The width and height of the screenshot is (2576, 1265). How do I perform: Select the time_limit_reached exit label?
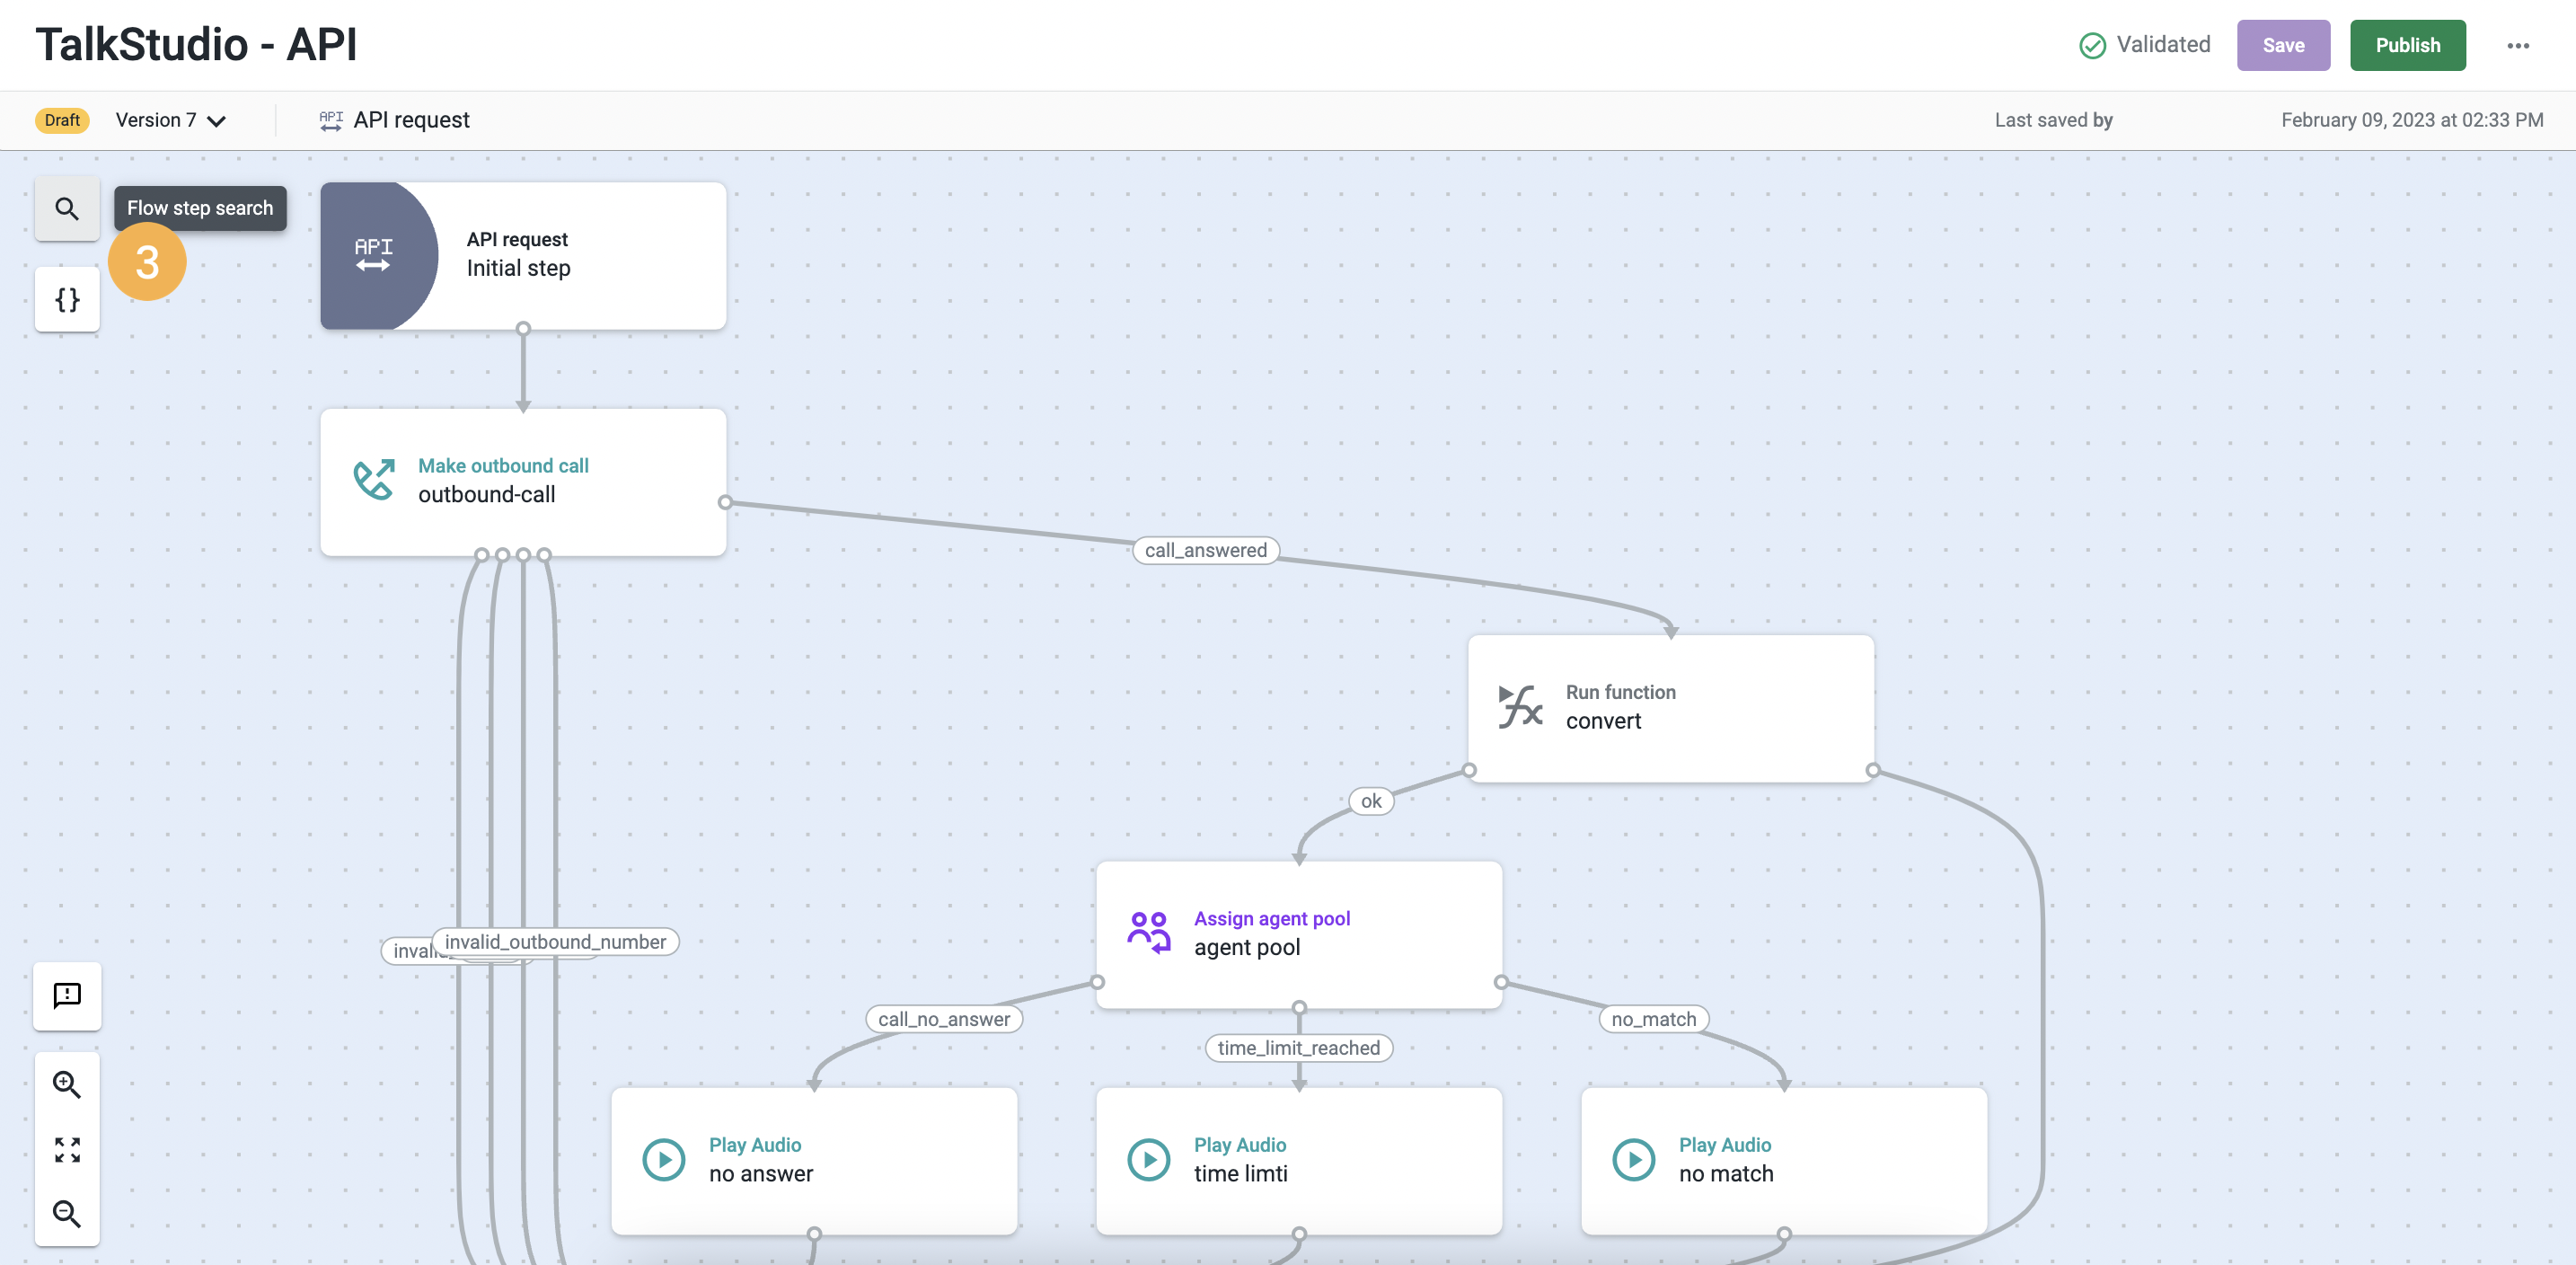point(1297,1048)
